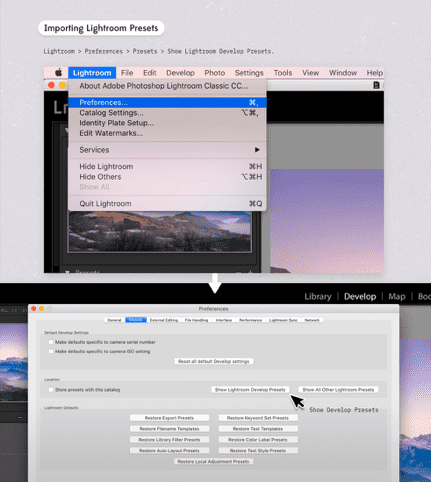
Task: Click Restore Auto Layout Presets button
Action: (169, 451)
